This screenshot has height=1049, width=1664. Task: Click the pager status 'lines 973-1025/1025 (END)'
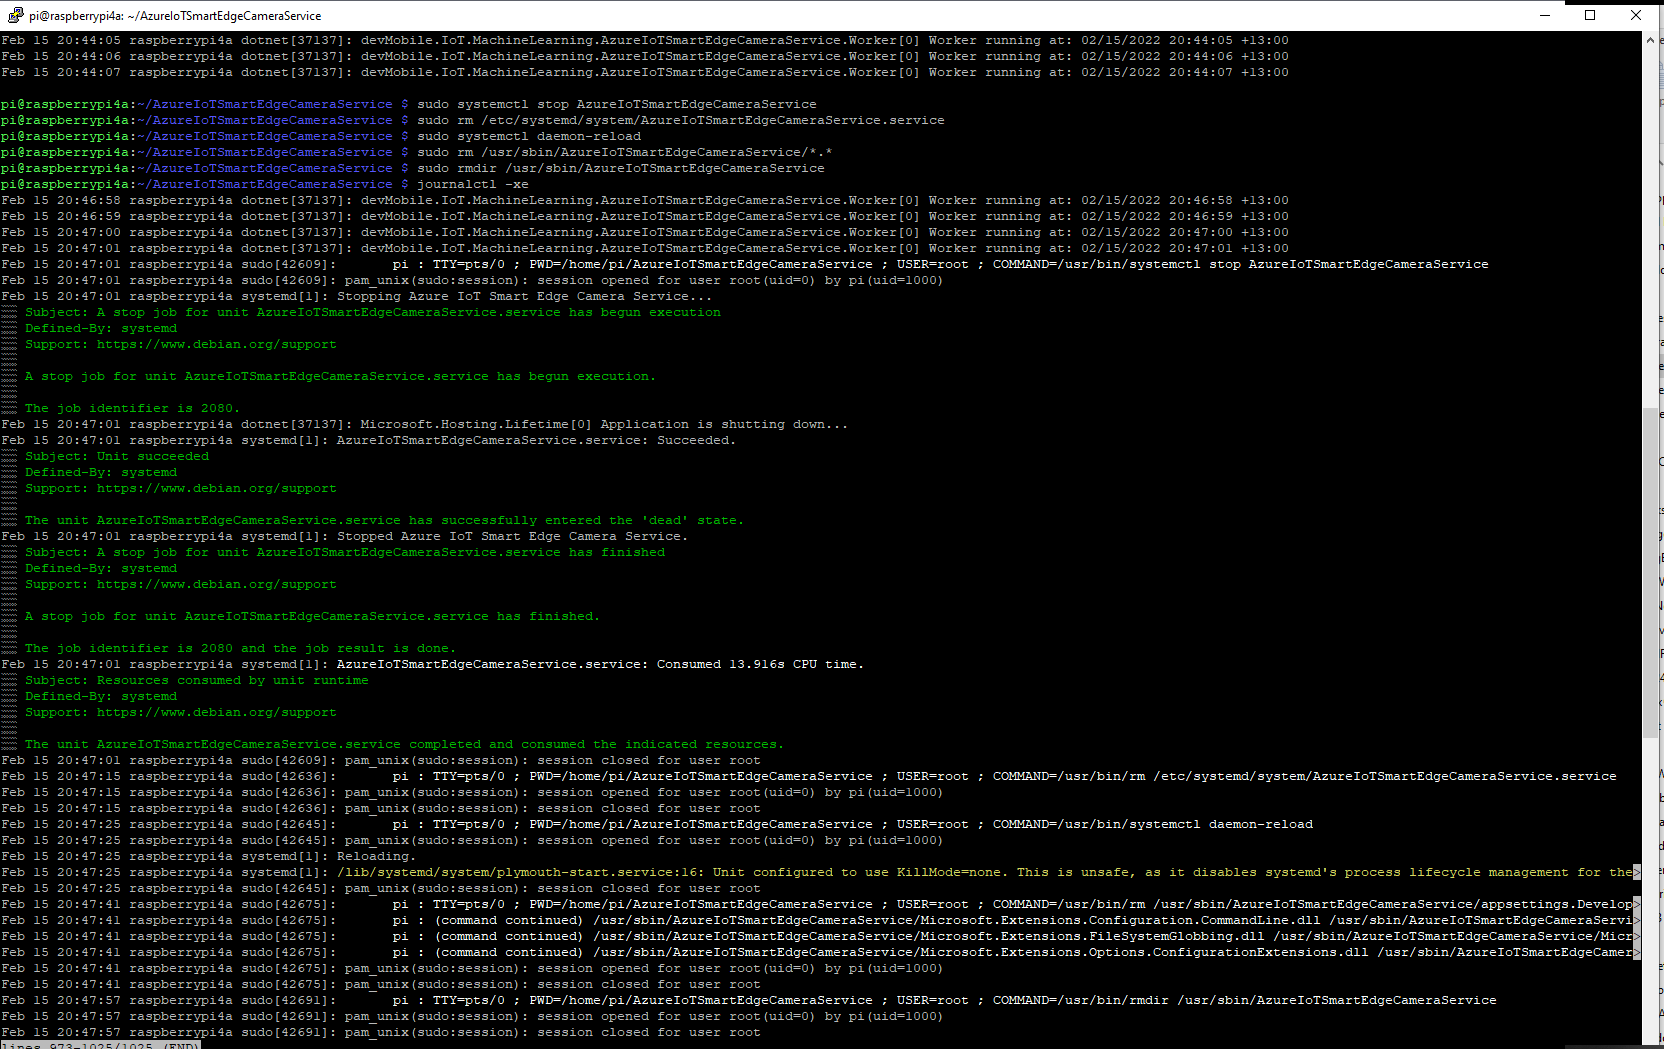100,1044
